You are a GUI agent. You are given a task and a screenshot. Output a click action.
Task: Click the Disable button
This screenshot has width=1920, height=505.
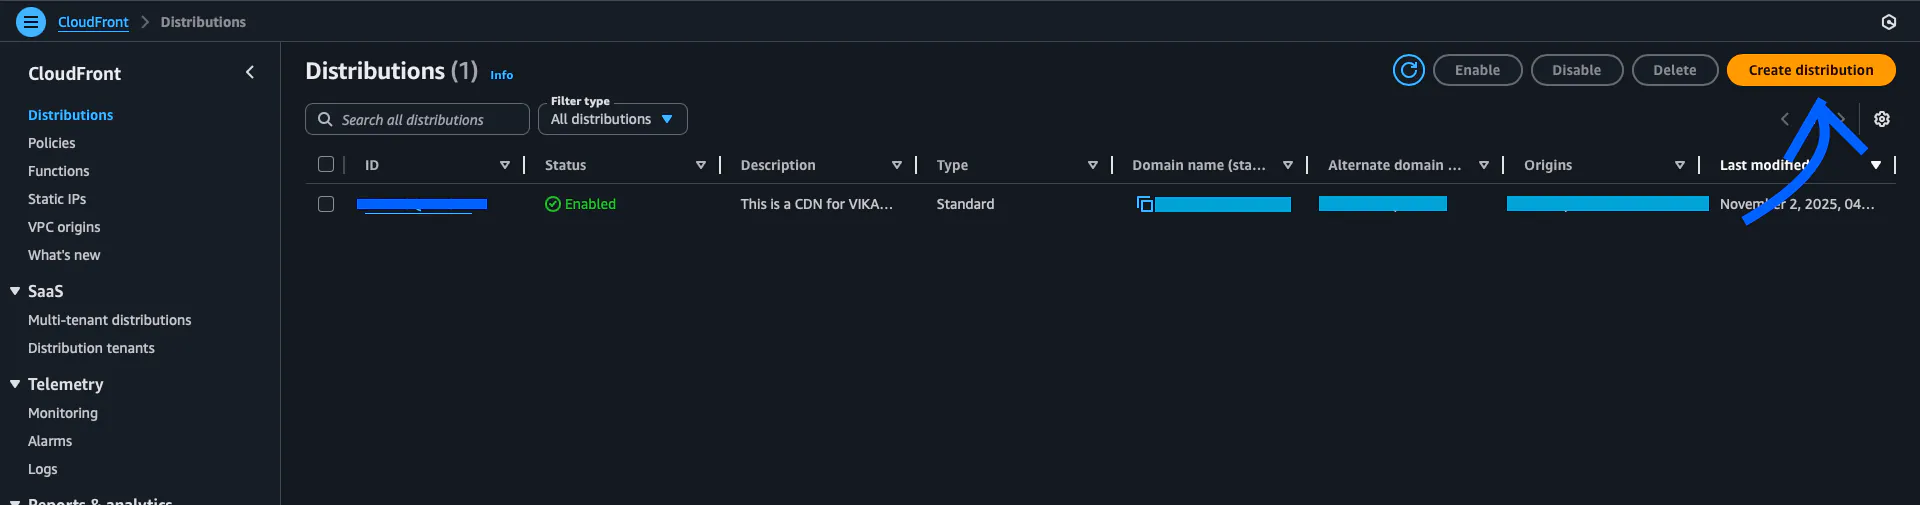pos(1576,70)
